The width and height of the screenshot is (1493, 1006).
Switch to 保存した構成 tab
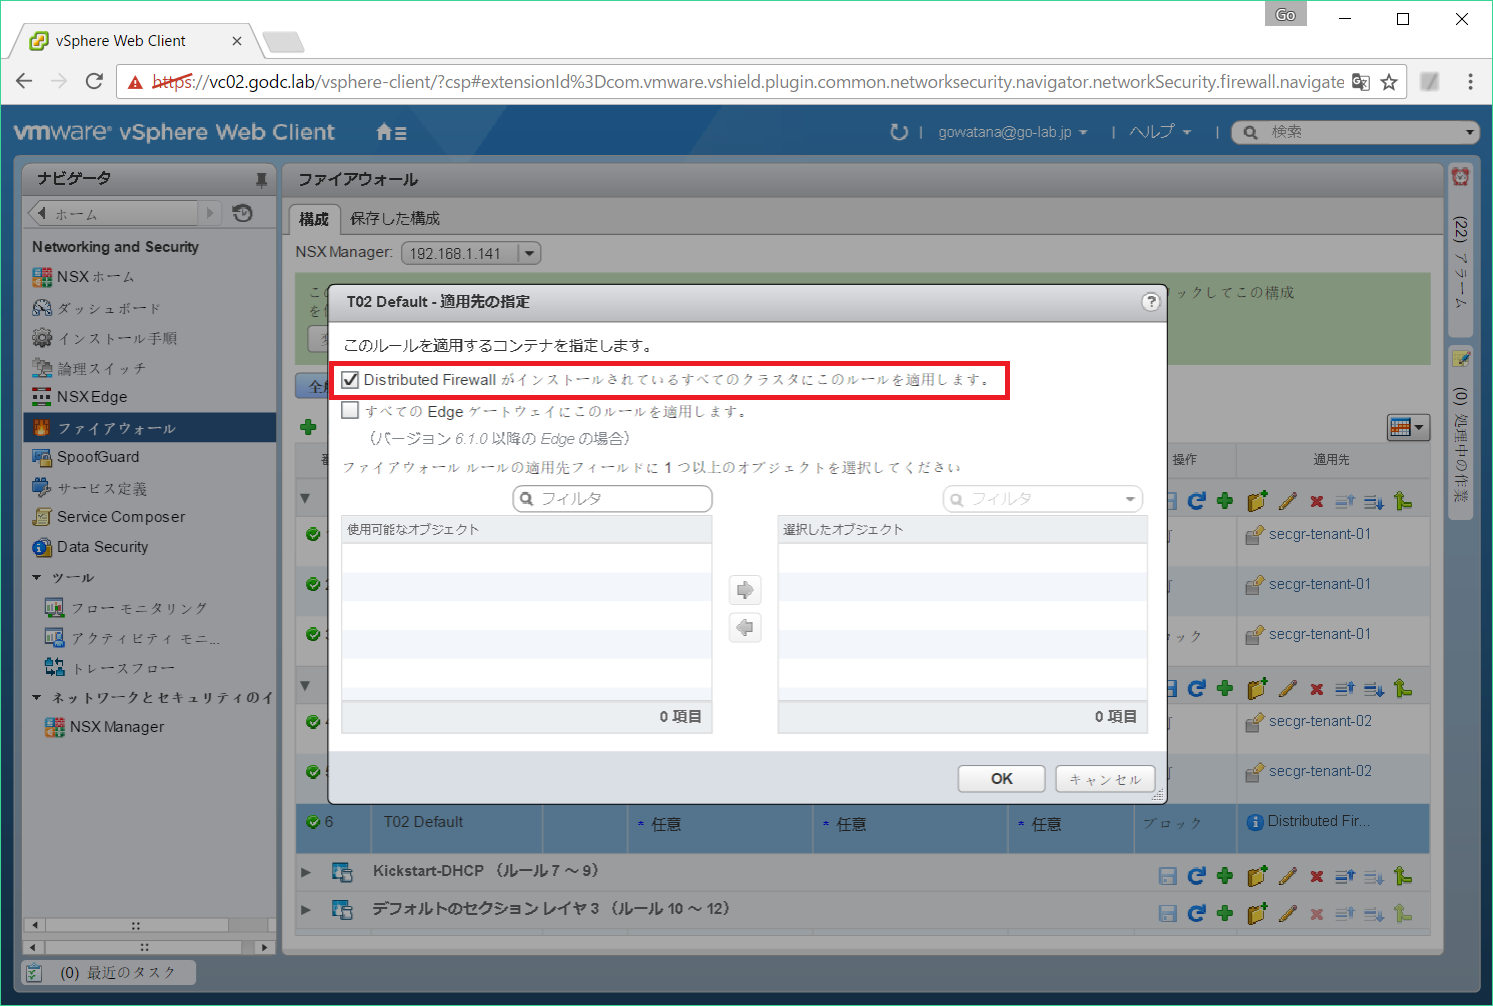pos(395,218)
